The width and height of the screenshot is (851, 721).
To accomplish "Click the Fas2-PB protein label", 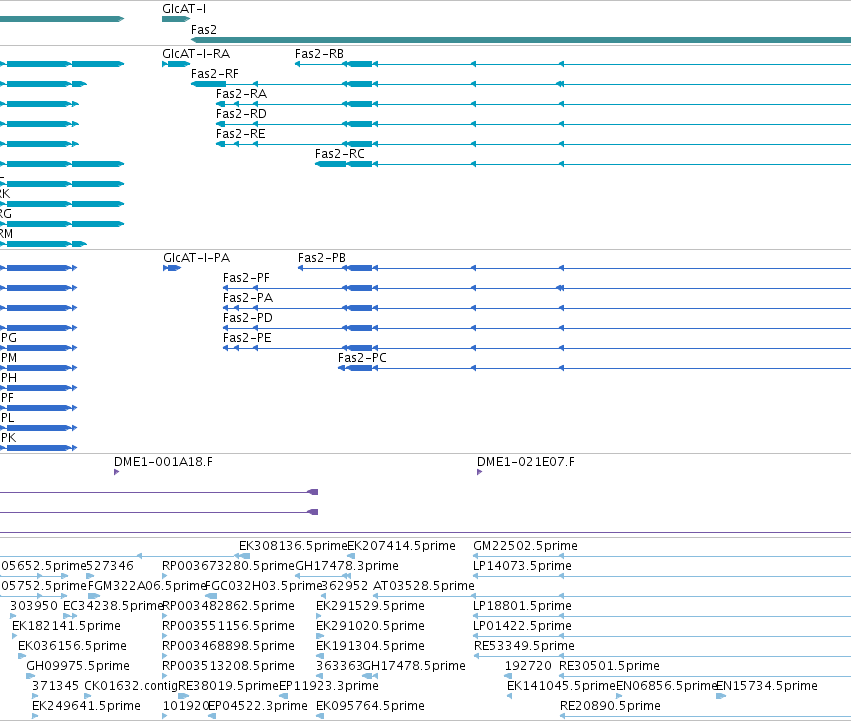I will 322,258.
